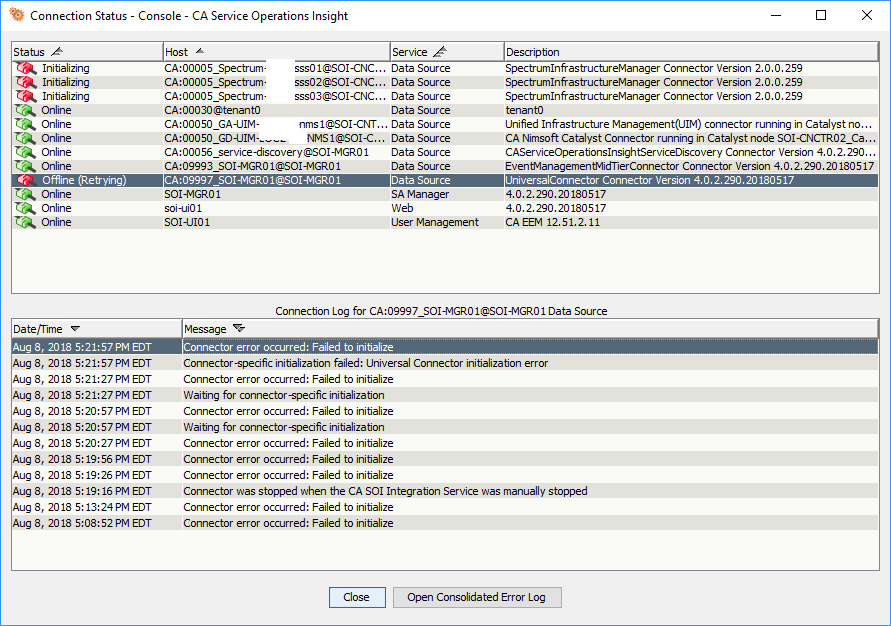
Task: Select the Aug 8, 2018 5:19:16 PM log timestamp
Action: click(82, 491)
